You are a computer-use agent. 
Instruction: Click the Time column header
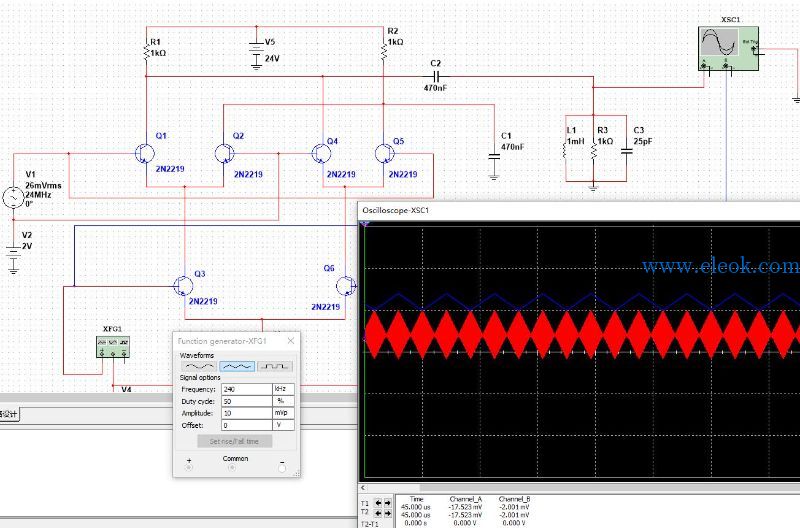pyautogui.click(x=416, y=499)
